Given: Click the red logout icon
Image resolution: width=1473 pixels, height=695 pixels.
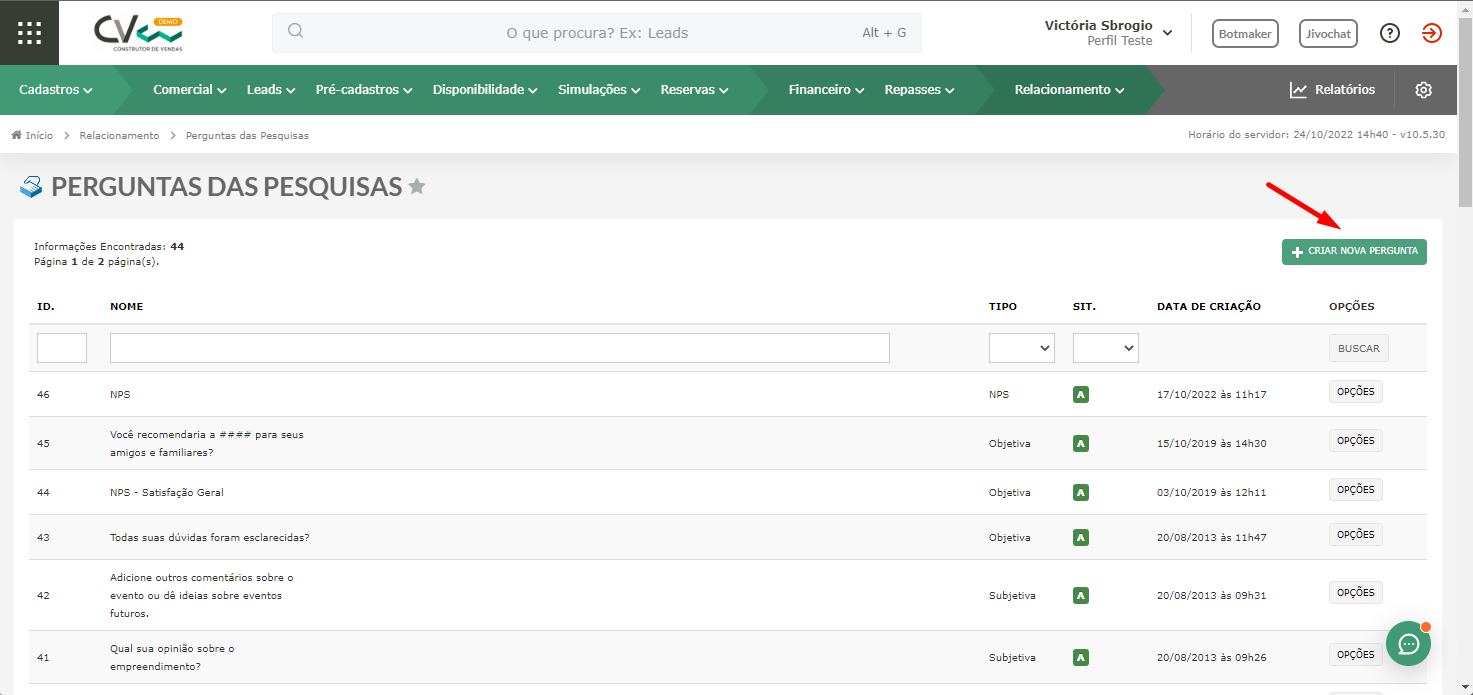Looking at the screenshot, I should (1432, 33).
